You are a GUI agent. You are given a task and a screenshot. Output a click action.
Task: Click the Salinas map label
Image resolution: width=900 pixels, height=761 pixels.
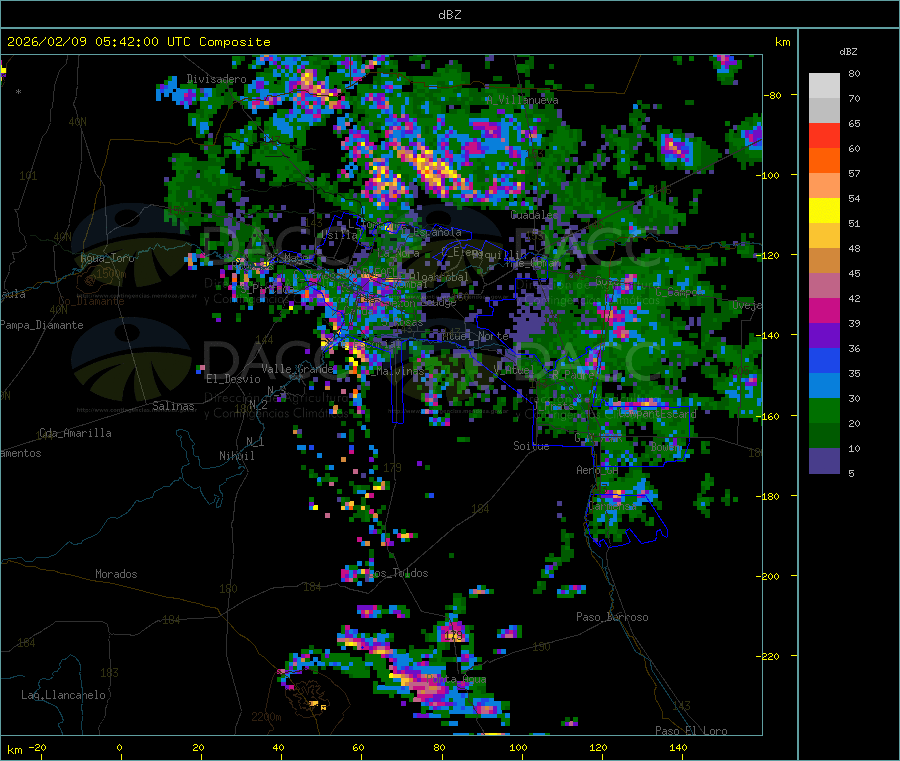(173, 406)
